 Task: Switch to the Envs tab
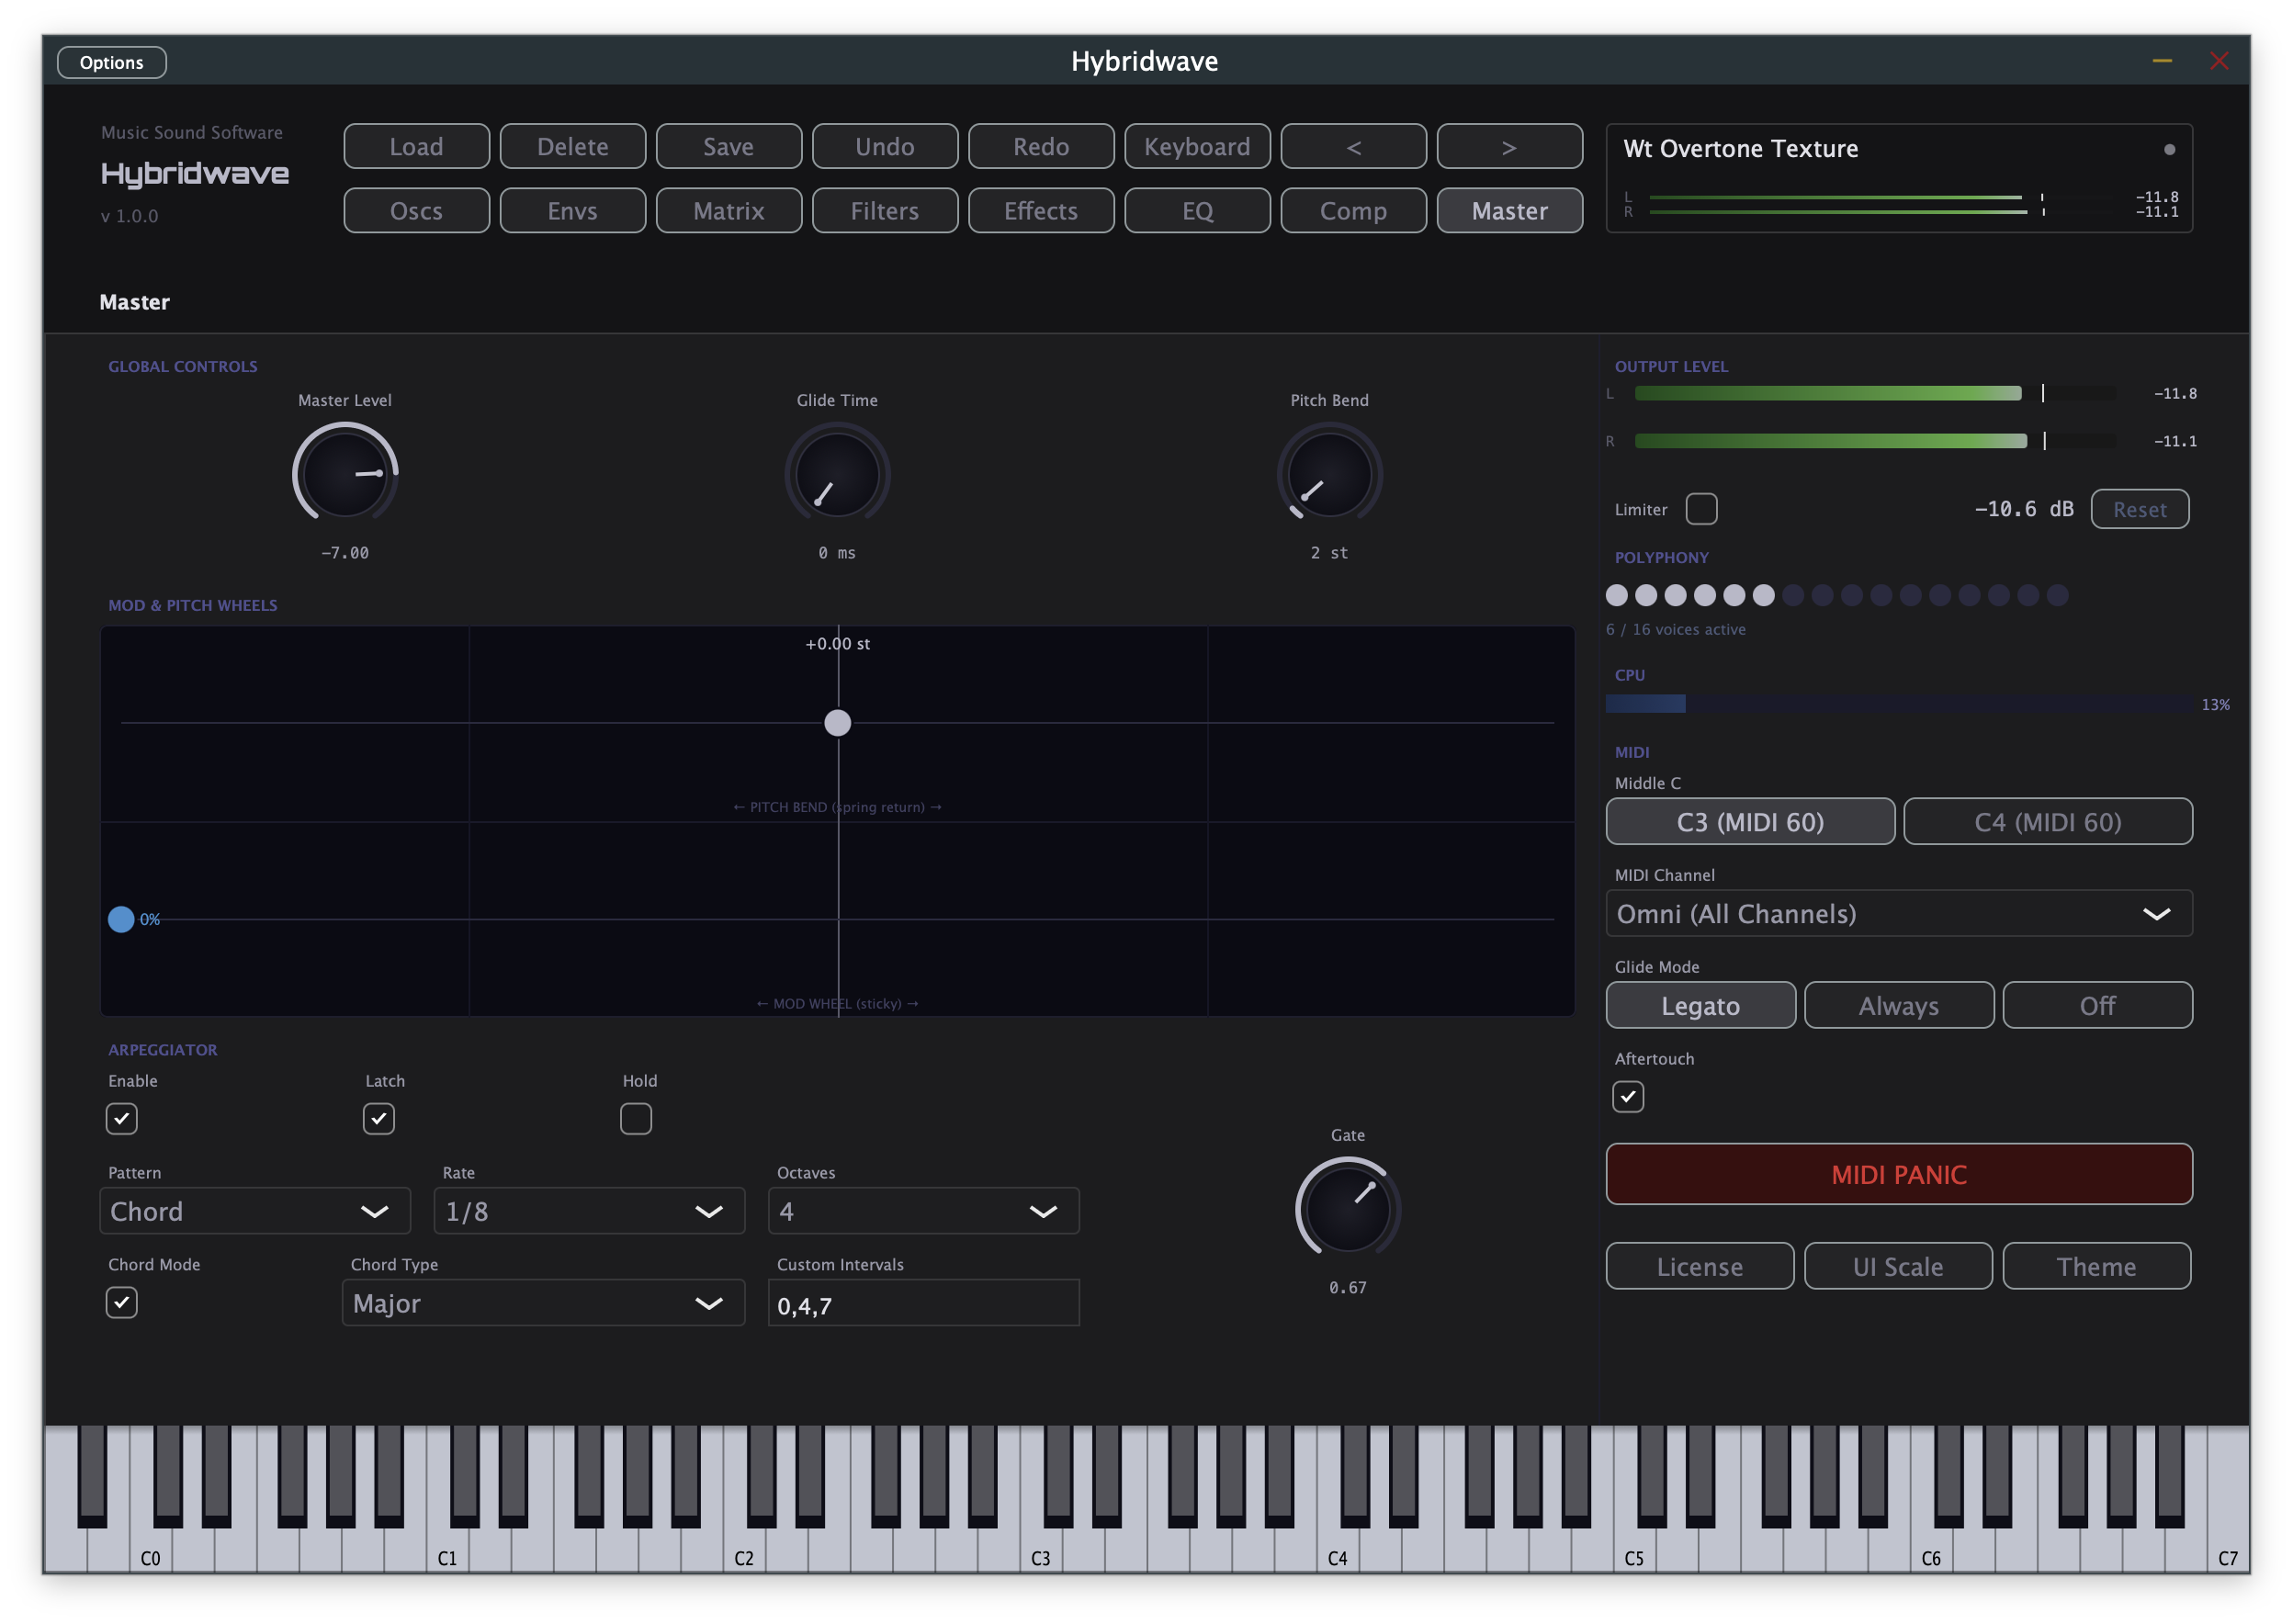(572, 210)
